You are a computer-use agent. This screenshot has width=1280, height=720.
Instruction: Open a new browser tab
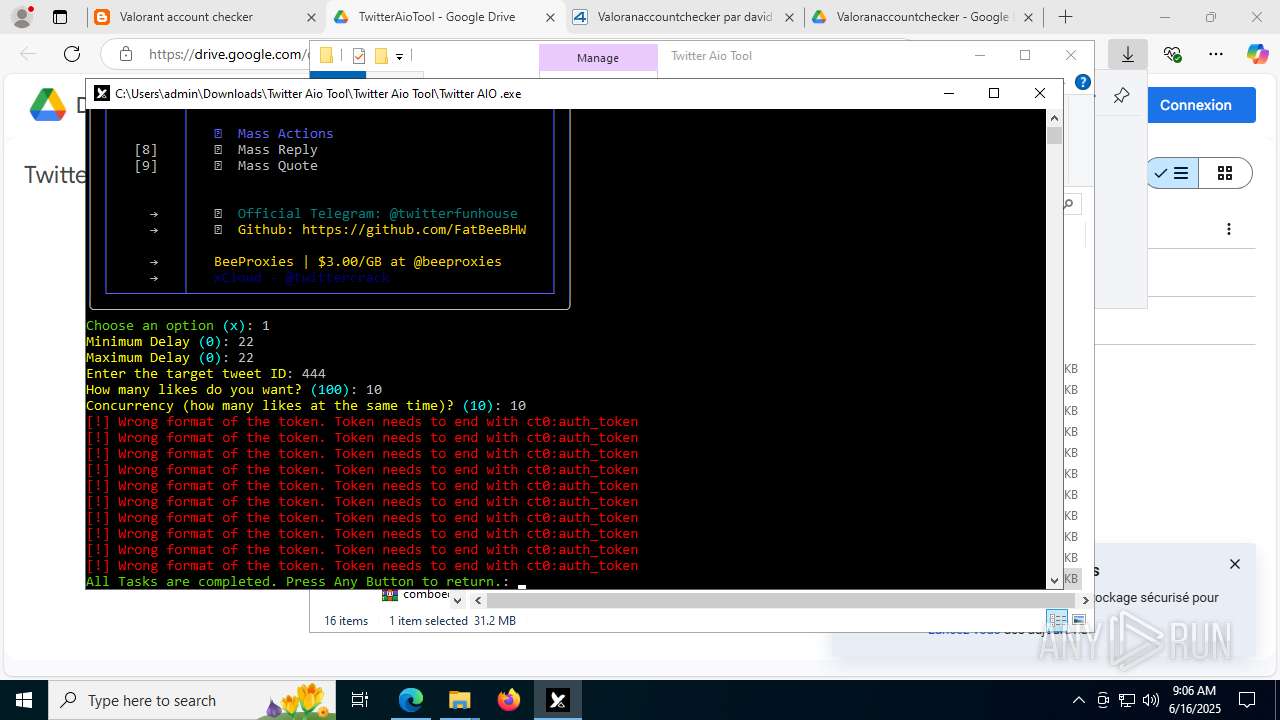click(1066, 17)
